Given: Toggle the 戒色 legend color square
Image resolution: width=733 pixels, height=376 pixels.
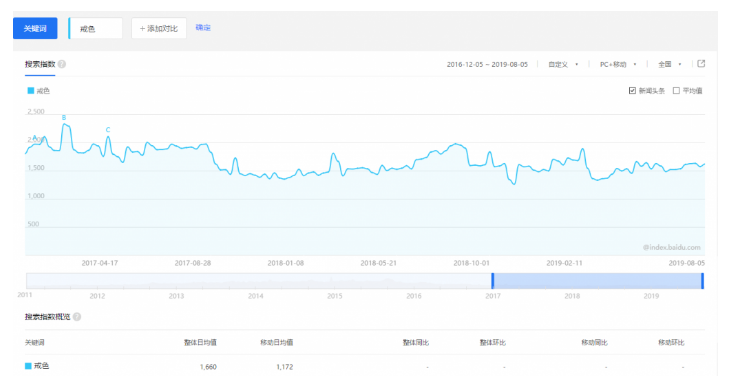Looking at the screenshot, I should click(30, 91).
